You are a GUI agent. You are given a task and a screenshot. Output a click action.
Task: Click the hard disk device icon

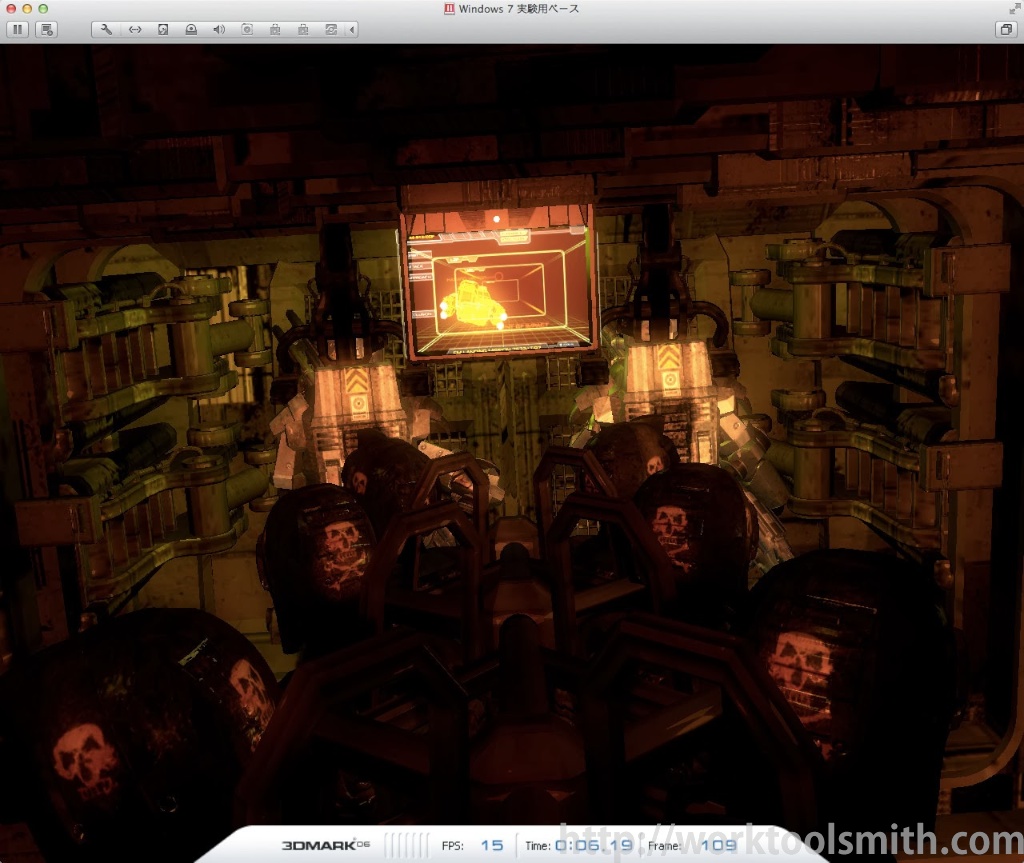[x=163, y=29]
